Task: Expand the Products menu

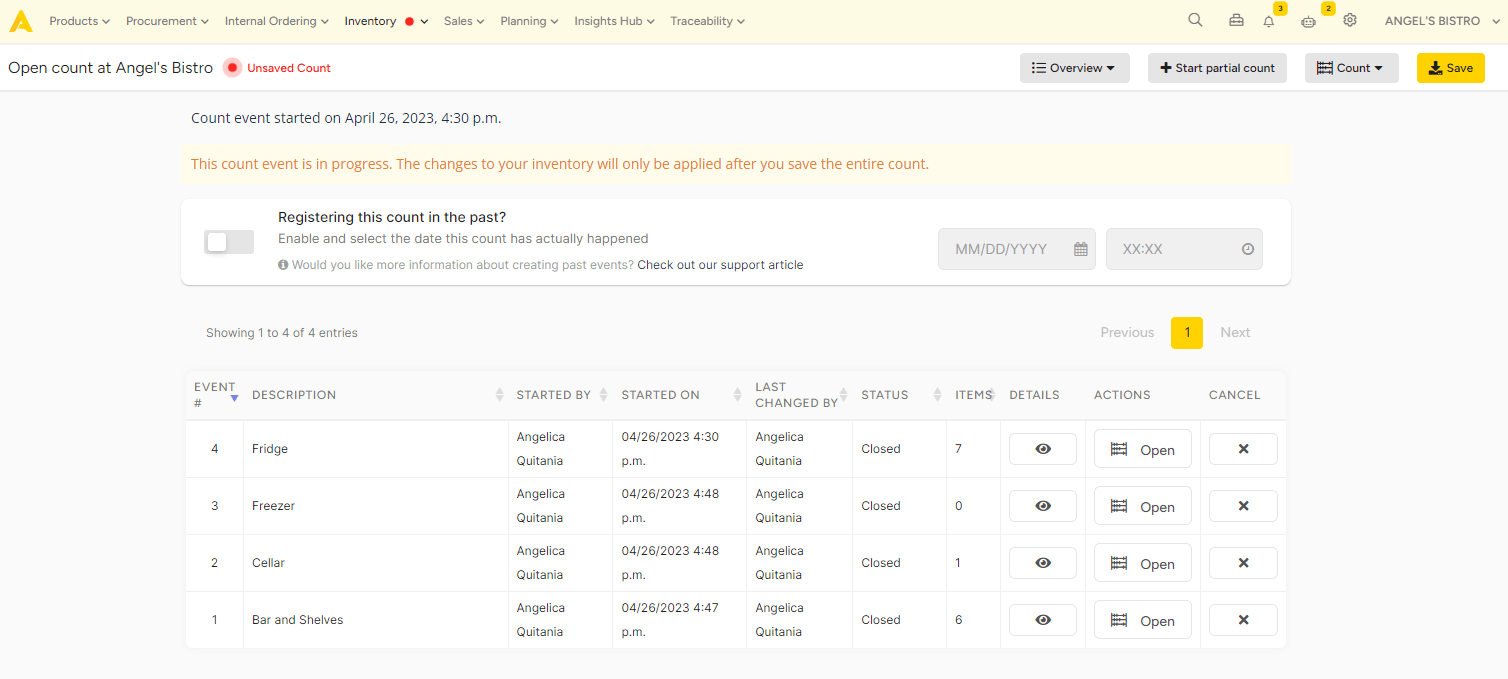Action: 79,21
